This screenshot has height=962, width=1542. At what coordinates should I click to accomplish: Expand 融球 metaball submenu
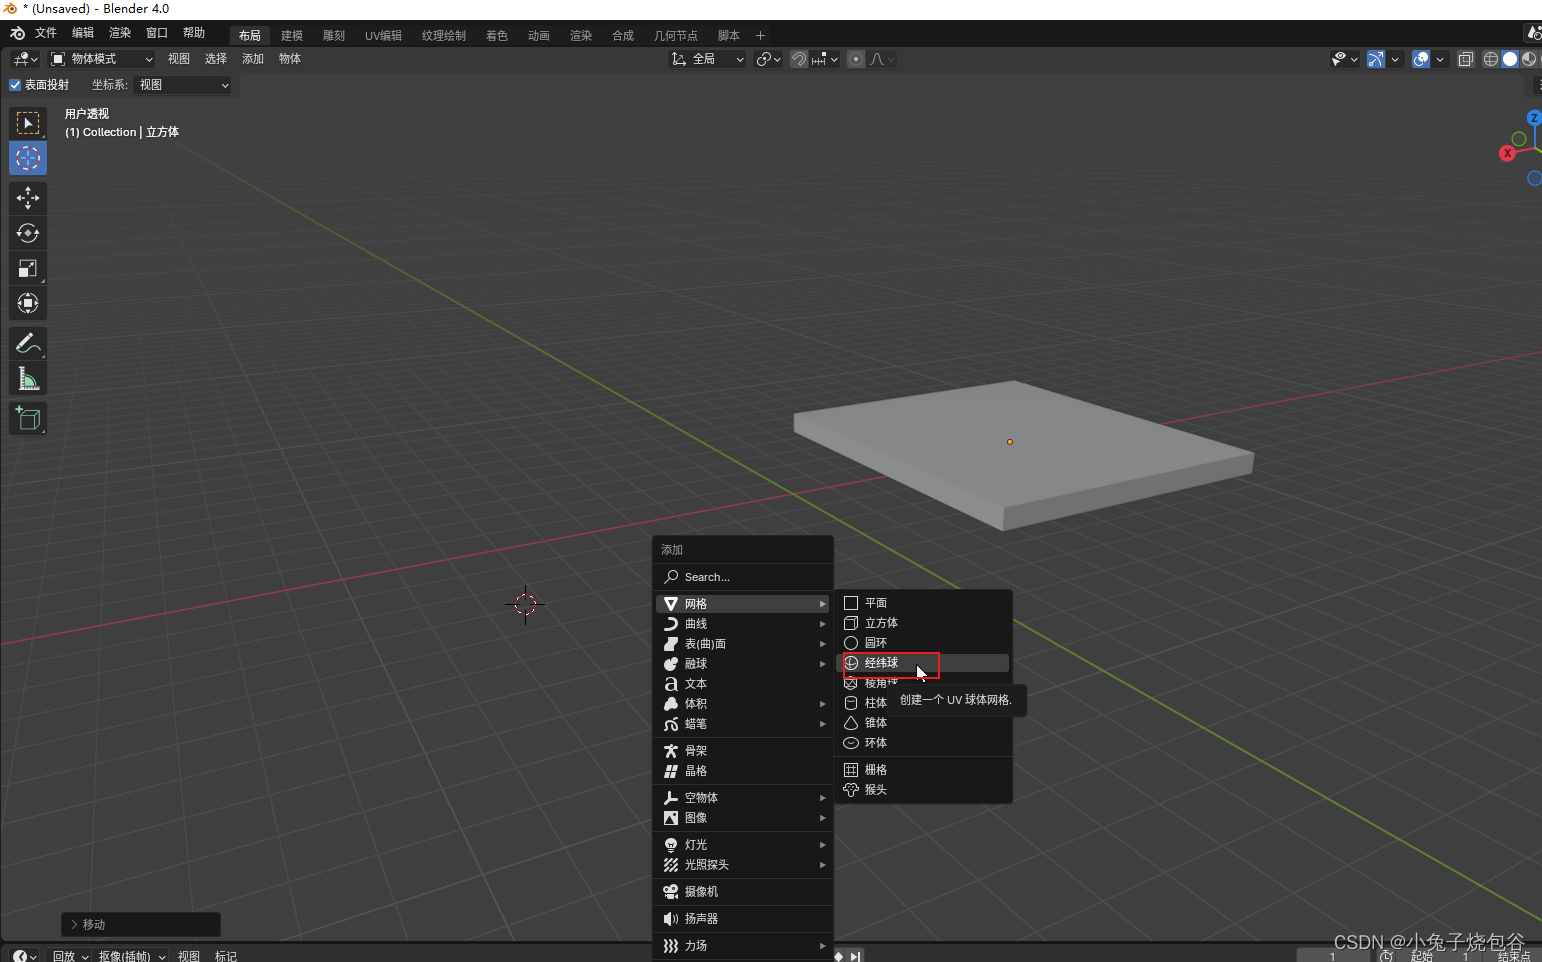pos(743,664)
